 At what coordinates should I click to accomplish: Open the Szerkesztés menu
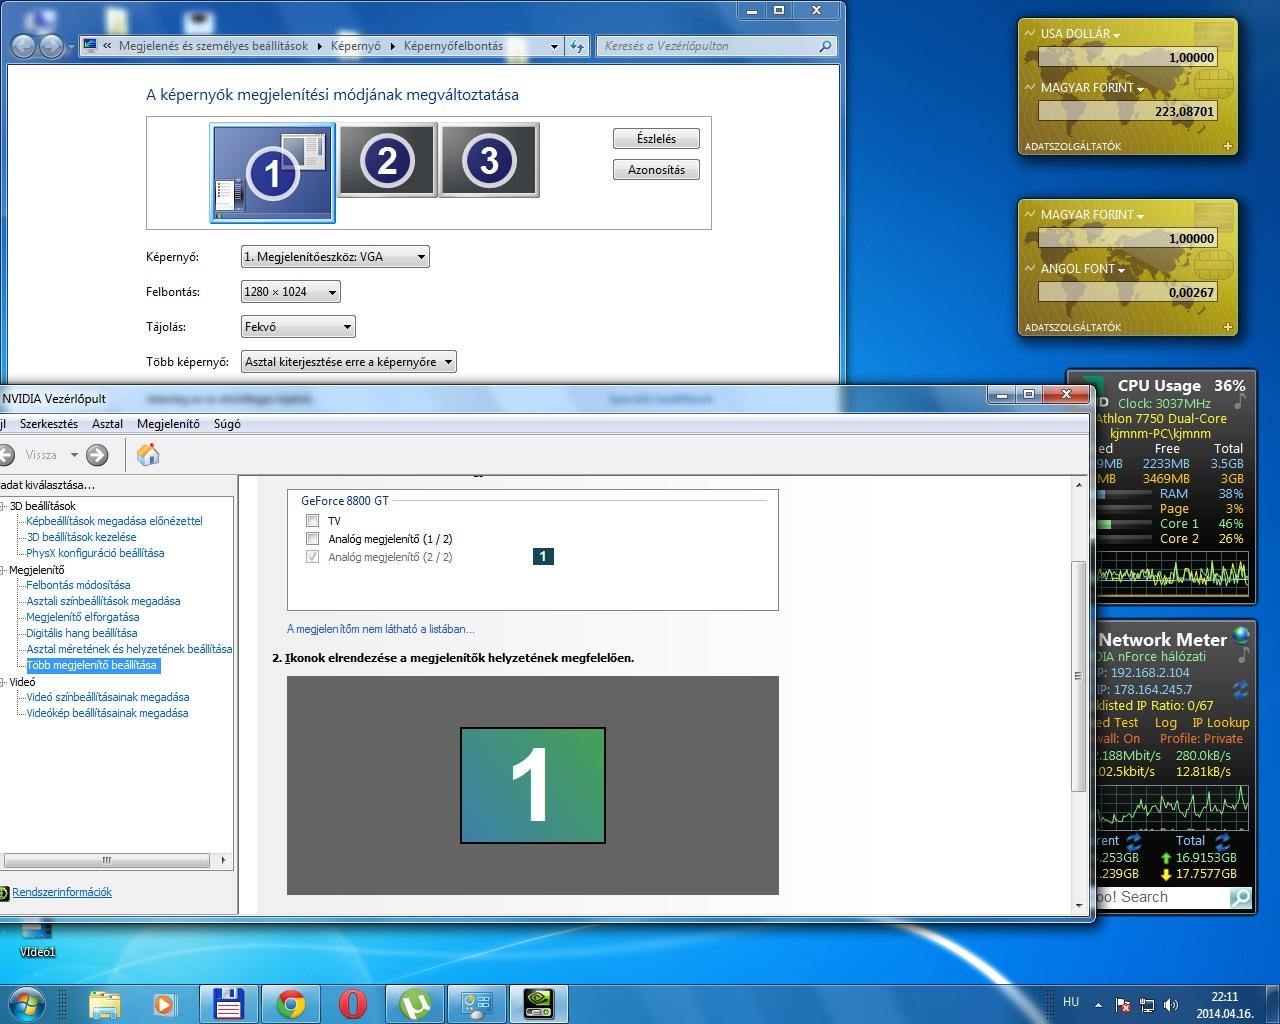tap(49, 424)
